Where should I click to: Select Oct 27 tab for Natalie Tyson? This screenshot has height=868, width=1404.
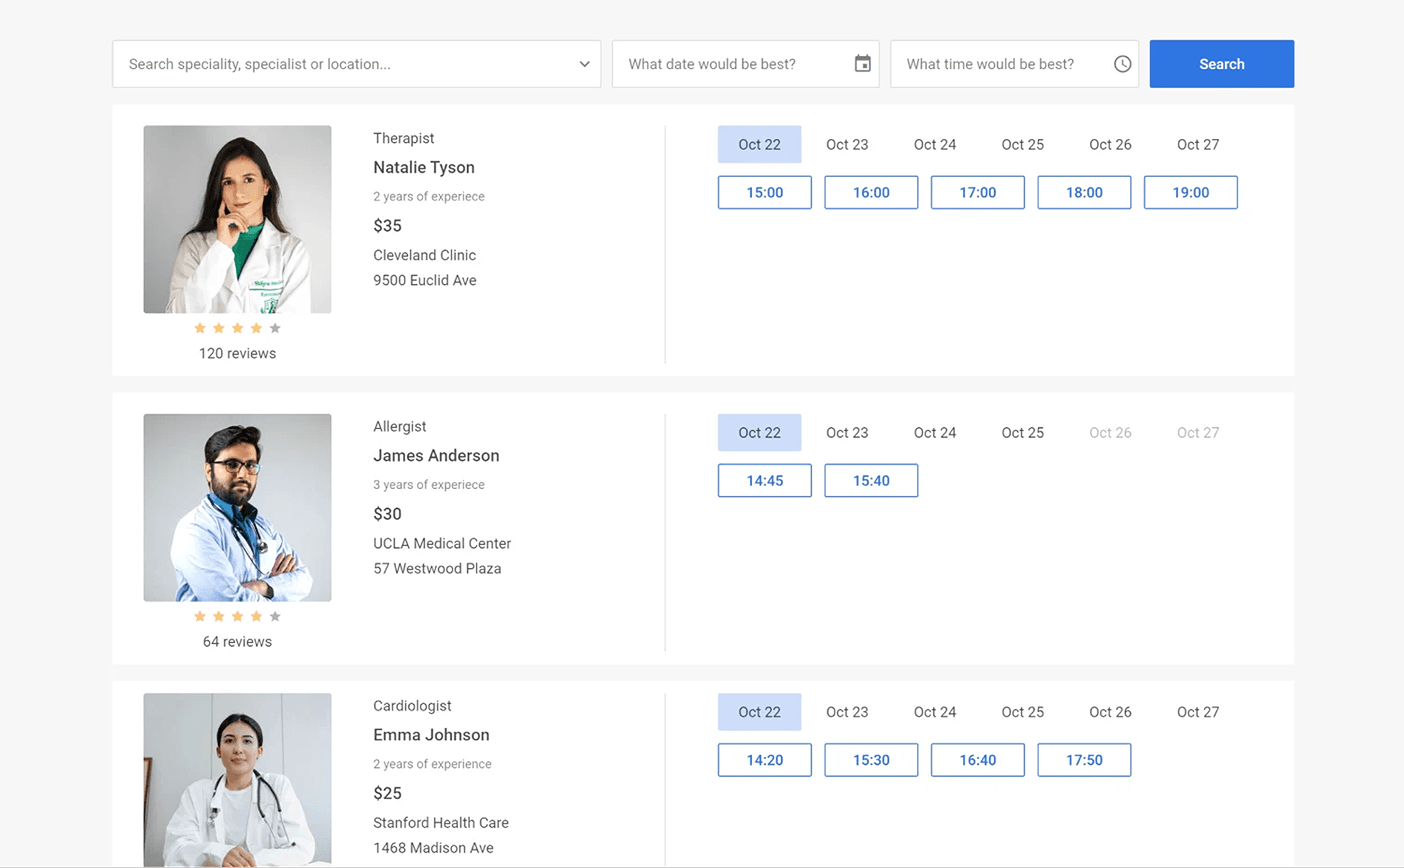click(1198, 144)
